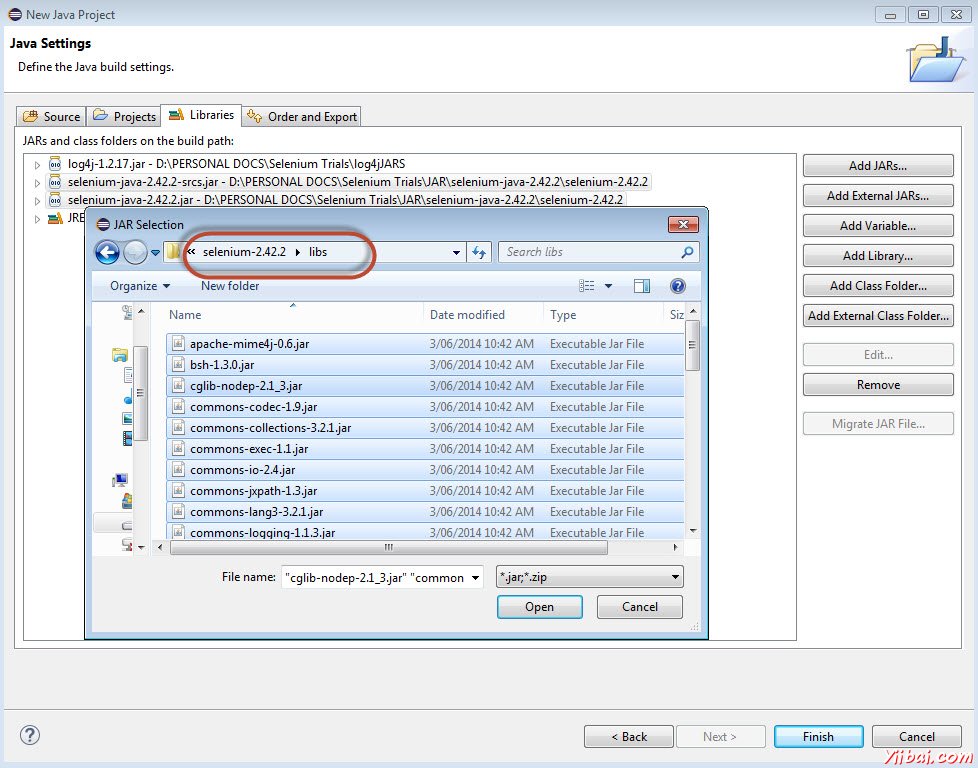Toggle the preview pane on

[641, 285]
